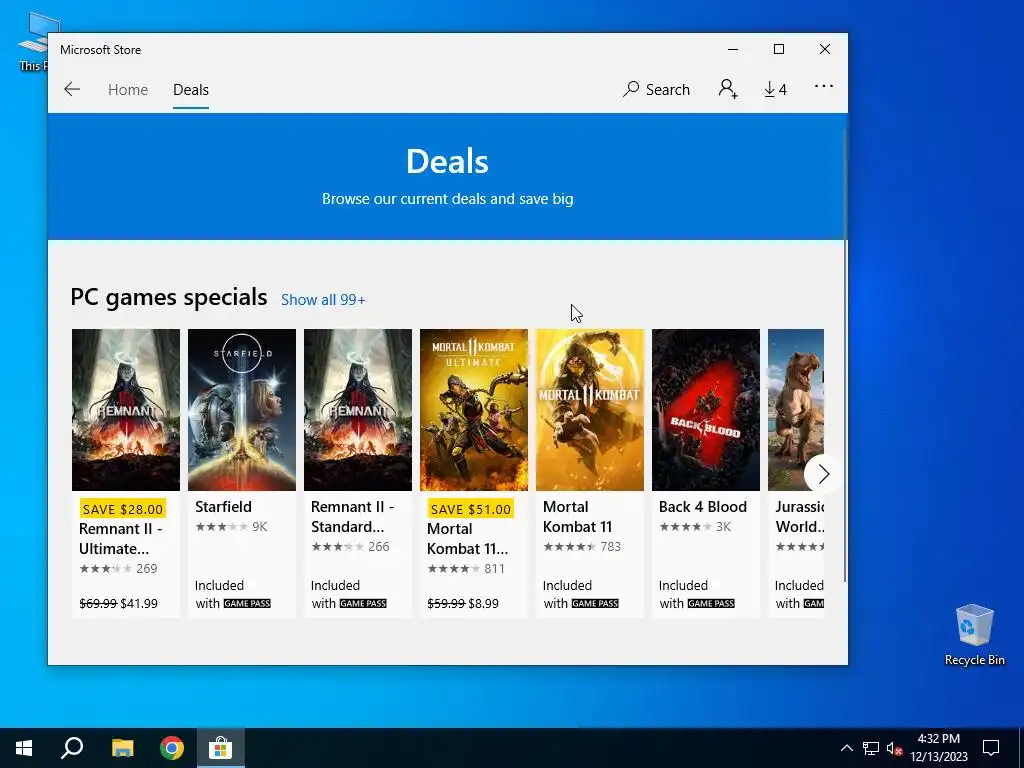Click the Back 4 Blood title
Viewport: 1024px width, 768px height.
coord(703,507)
